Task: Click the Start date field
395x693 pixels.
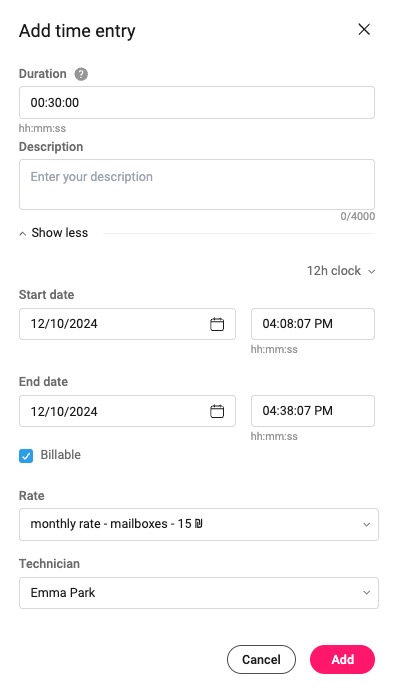Action: [127, 324]
